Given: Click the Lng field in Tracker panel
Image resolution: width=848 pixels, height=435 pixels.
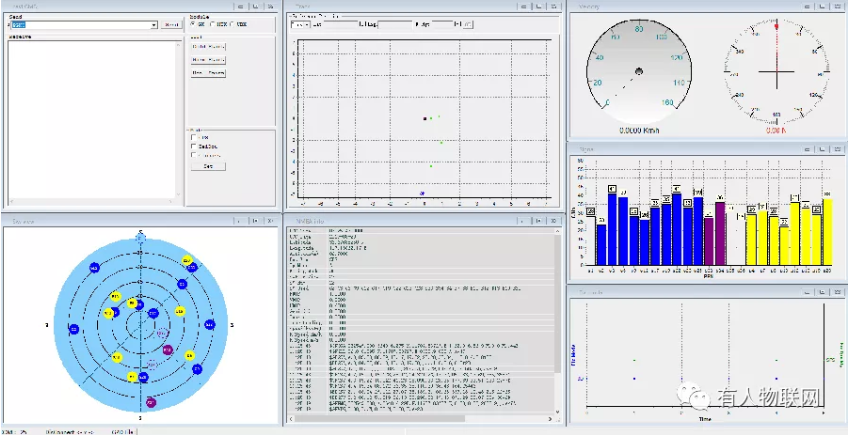Looking at the screenshot, I should (x=395, y=24).
